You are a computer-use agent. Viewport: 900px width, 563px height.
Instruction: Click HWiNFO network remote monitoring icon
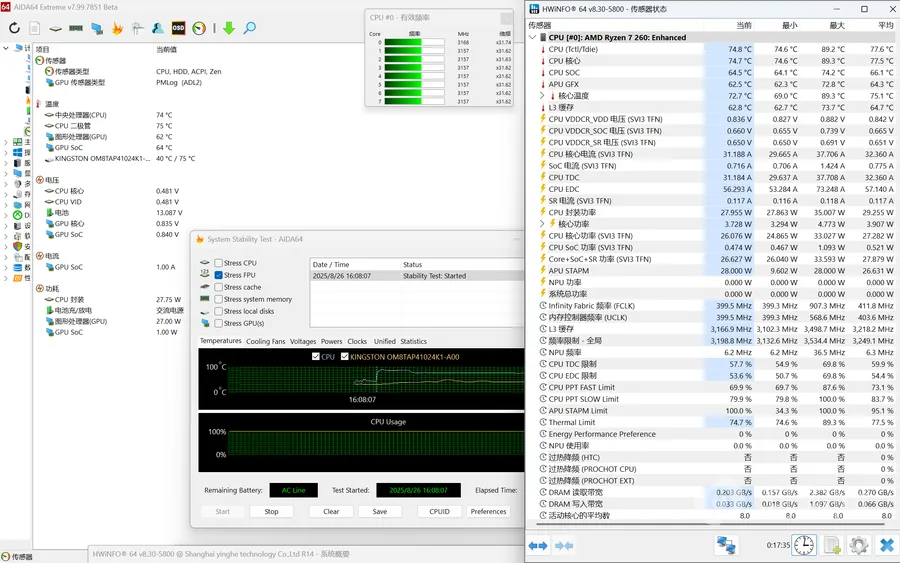tap(726, 545)
